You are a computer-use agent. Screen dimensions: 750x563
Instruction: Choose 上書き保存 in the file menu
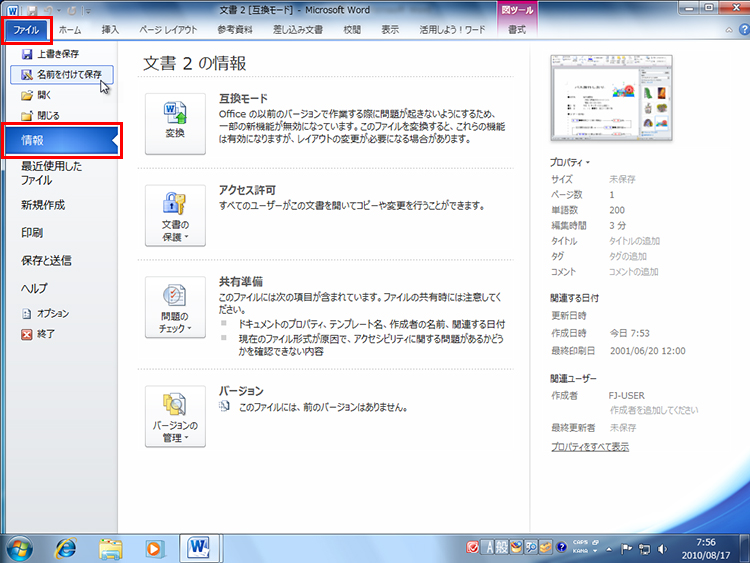click(x=50, y=54)
